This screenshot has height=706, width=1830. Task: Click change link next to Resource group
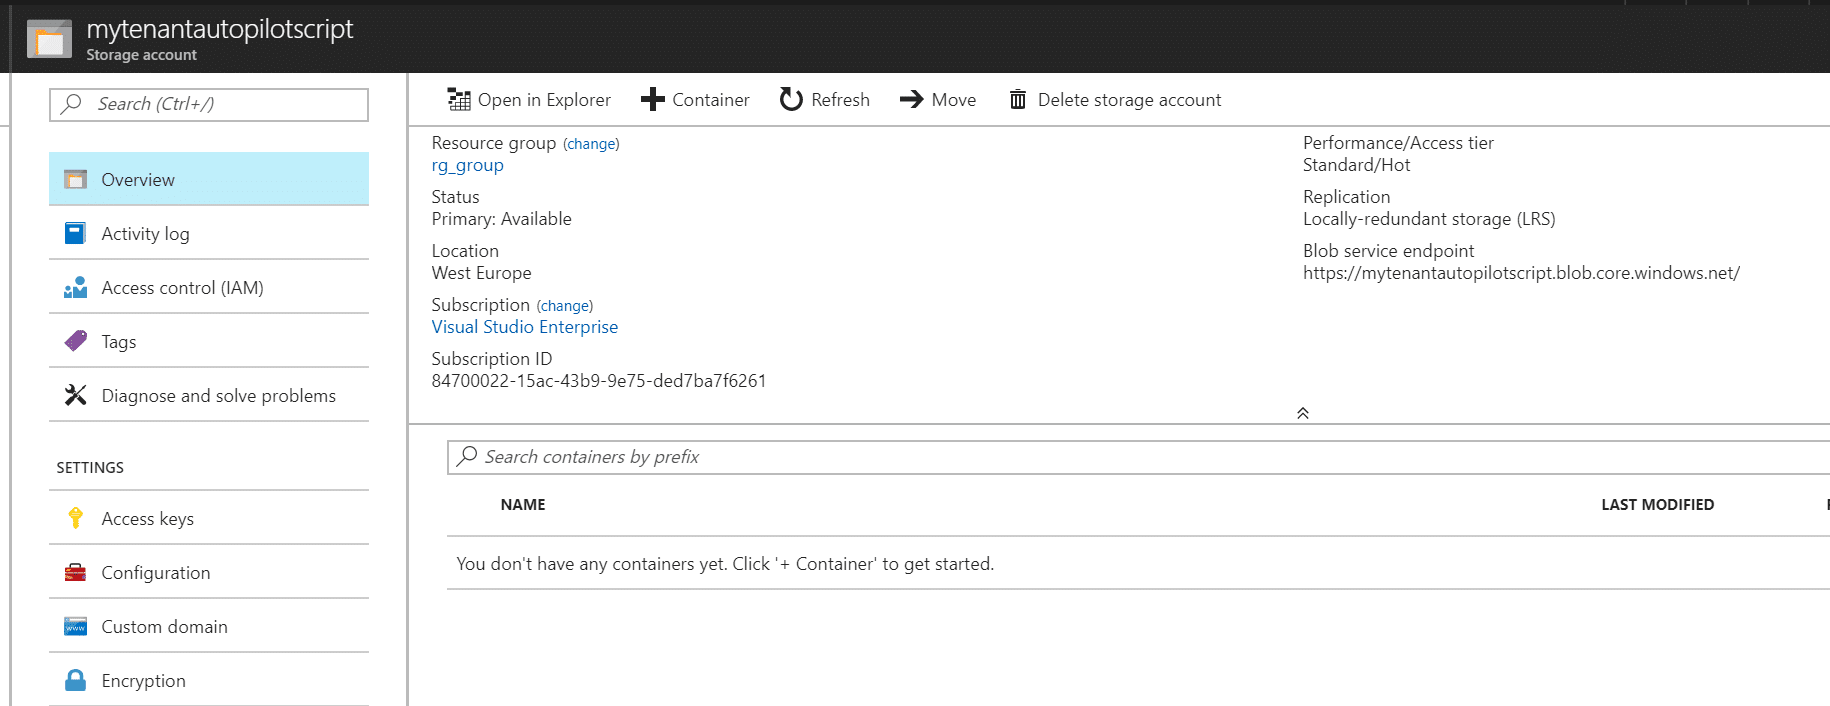point(591,144)
